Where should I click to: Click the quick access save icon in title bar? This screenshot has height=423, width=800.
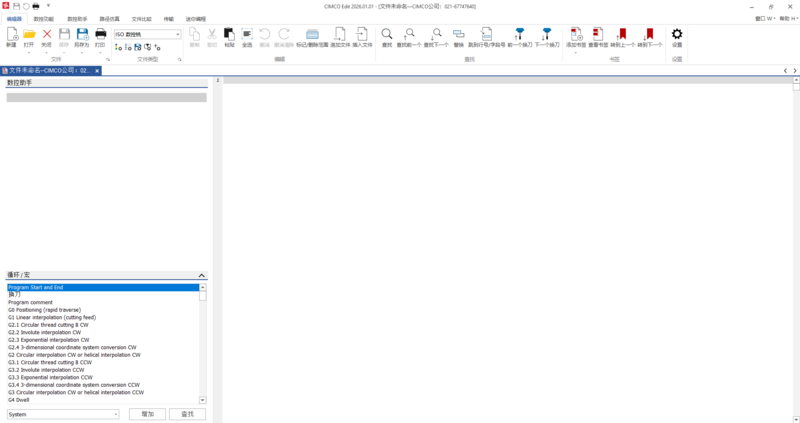(x=16, y=6)
